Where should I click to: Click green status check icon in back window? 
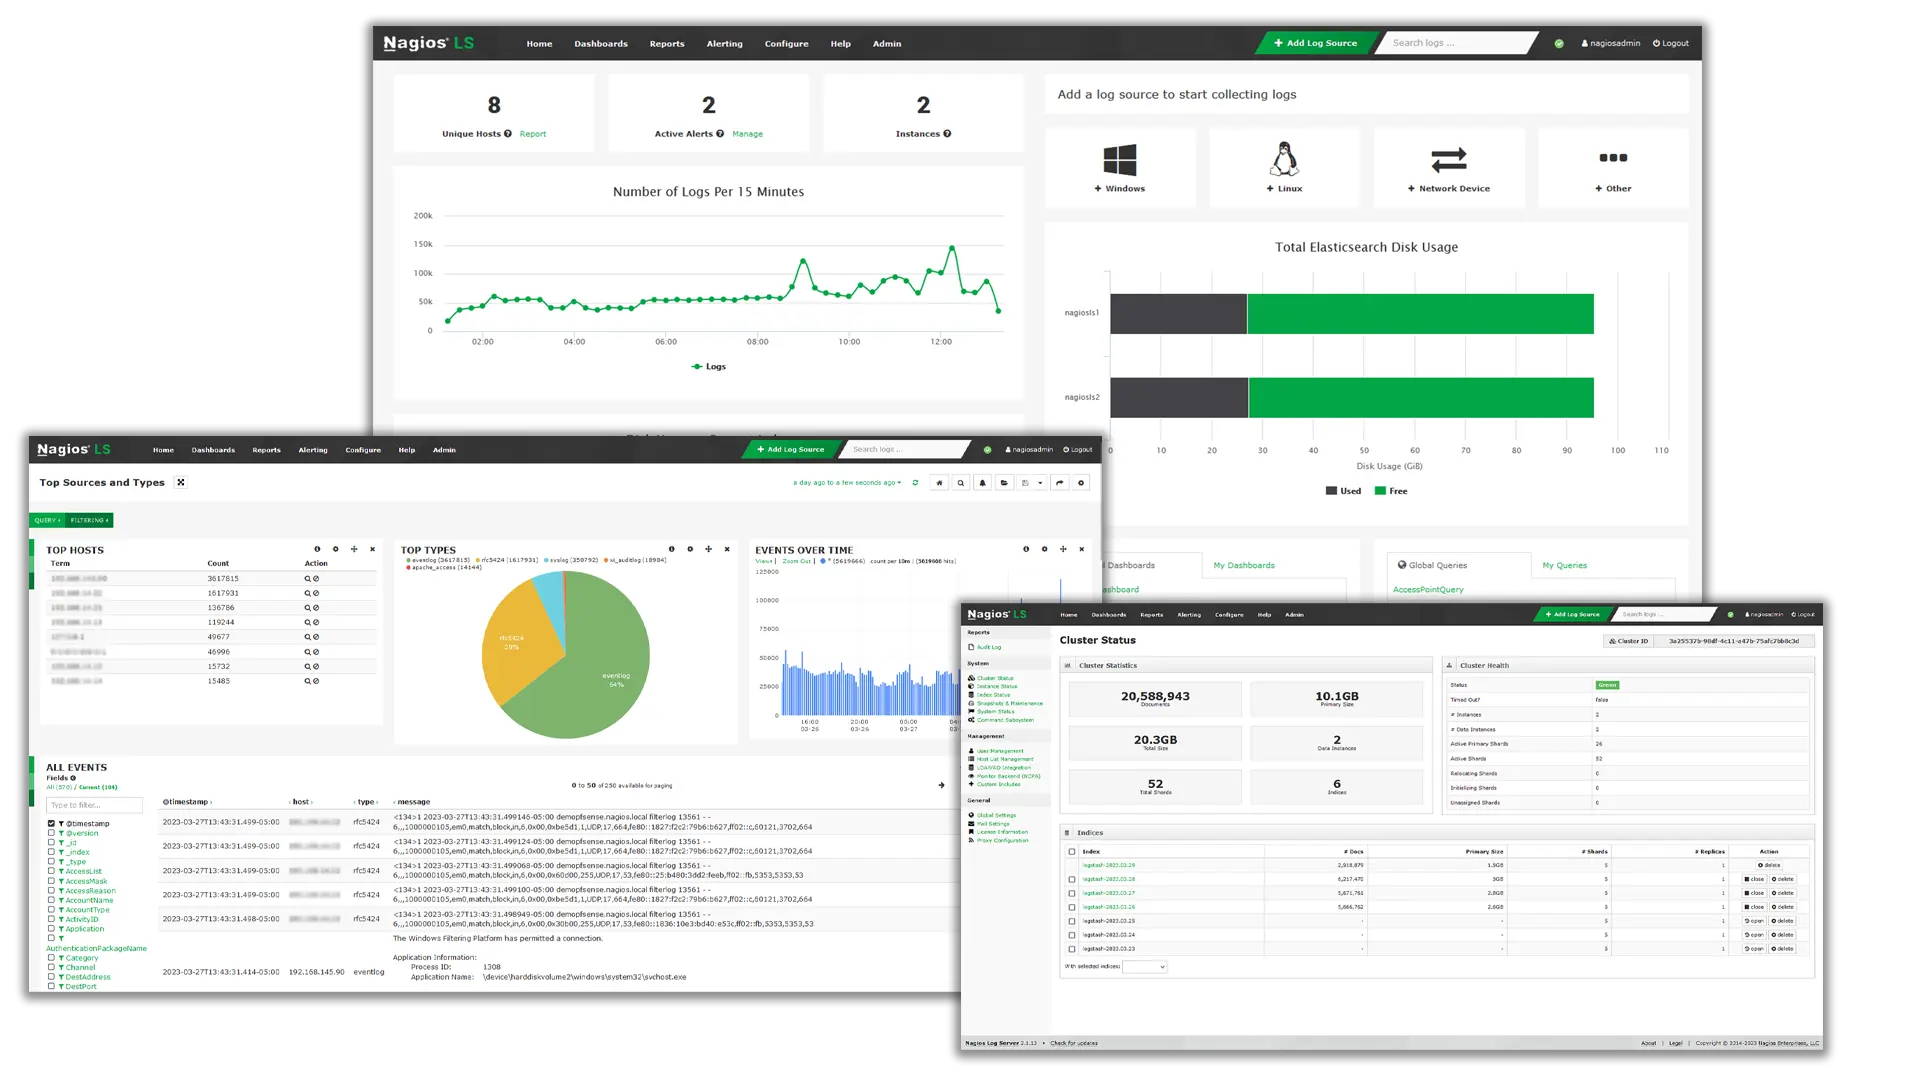1559,44
